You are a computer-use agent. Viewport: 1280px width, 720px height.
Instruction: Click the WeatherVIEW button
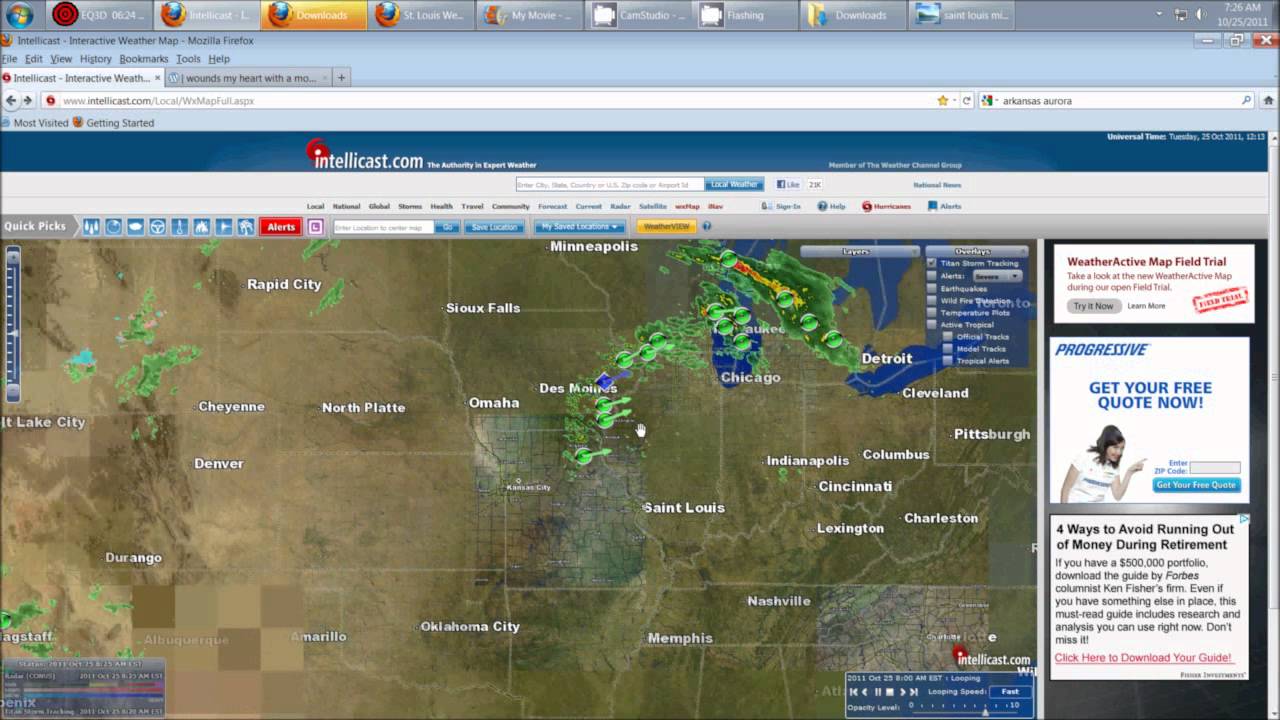coord(666,226)
